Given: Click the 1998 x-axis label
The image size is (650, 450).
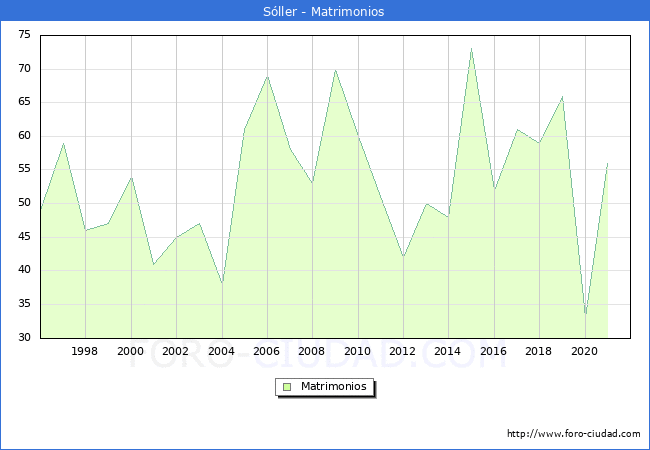Looking at the screenshot, I should point(85,351).
